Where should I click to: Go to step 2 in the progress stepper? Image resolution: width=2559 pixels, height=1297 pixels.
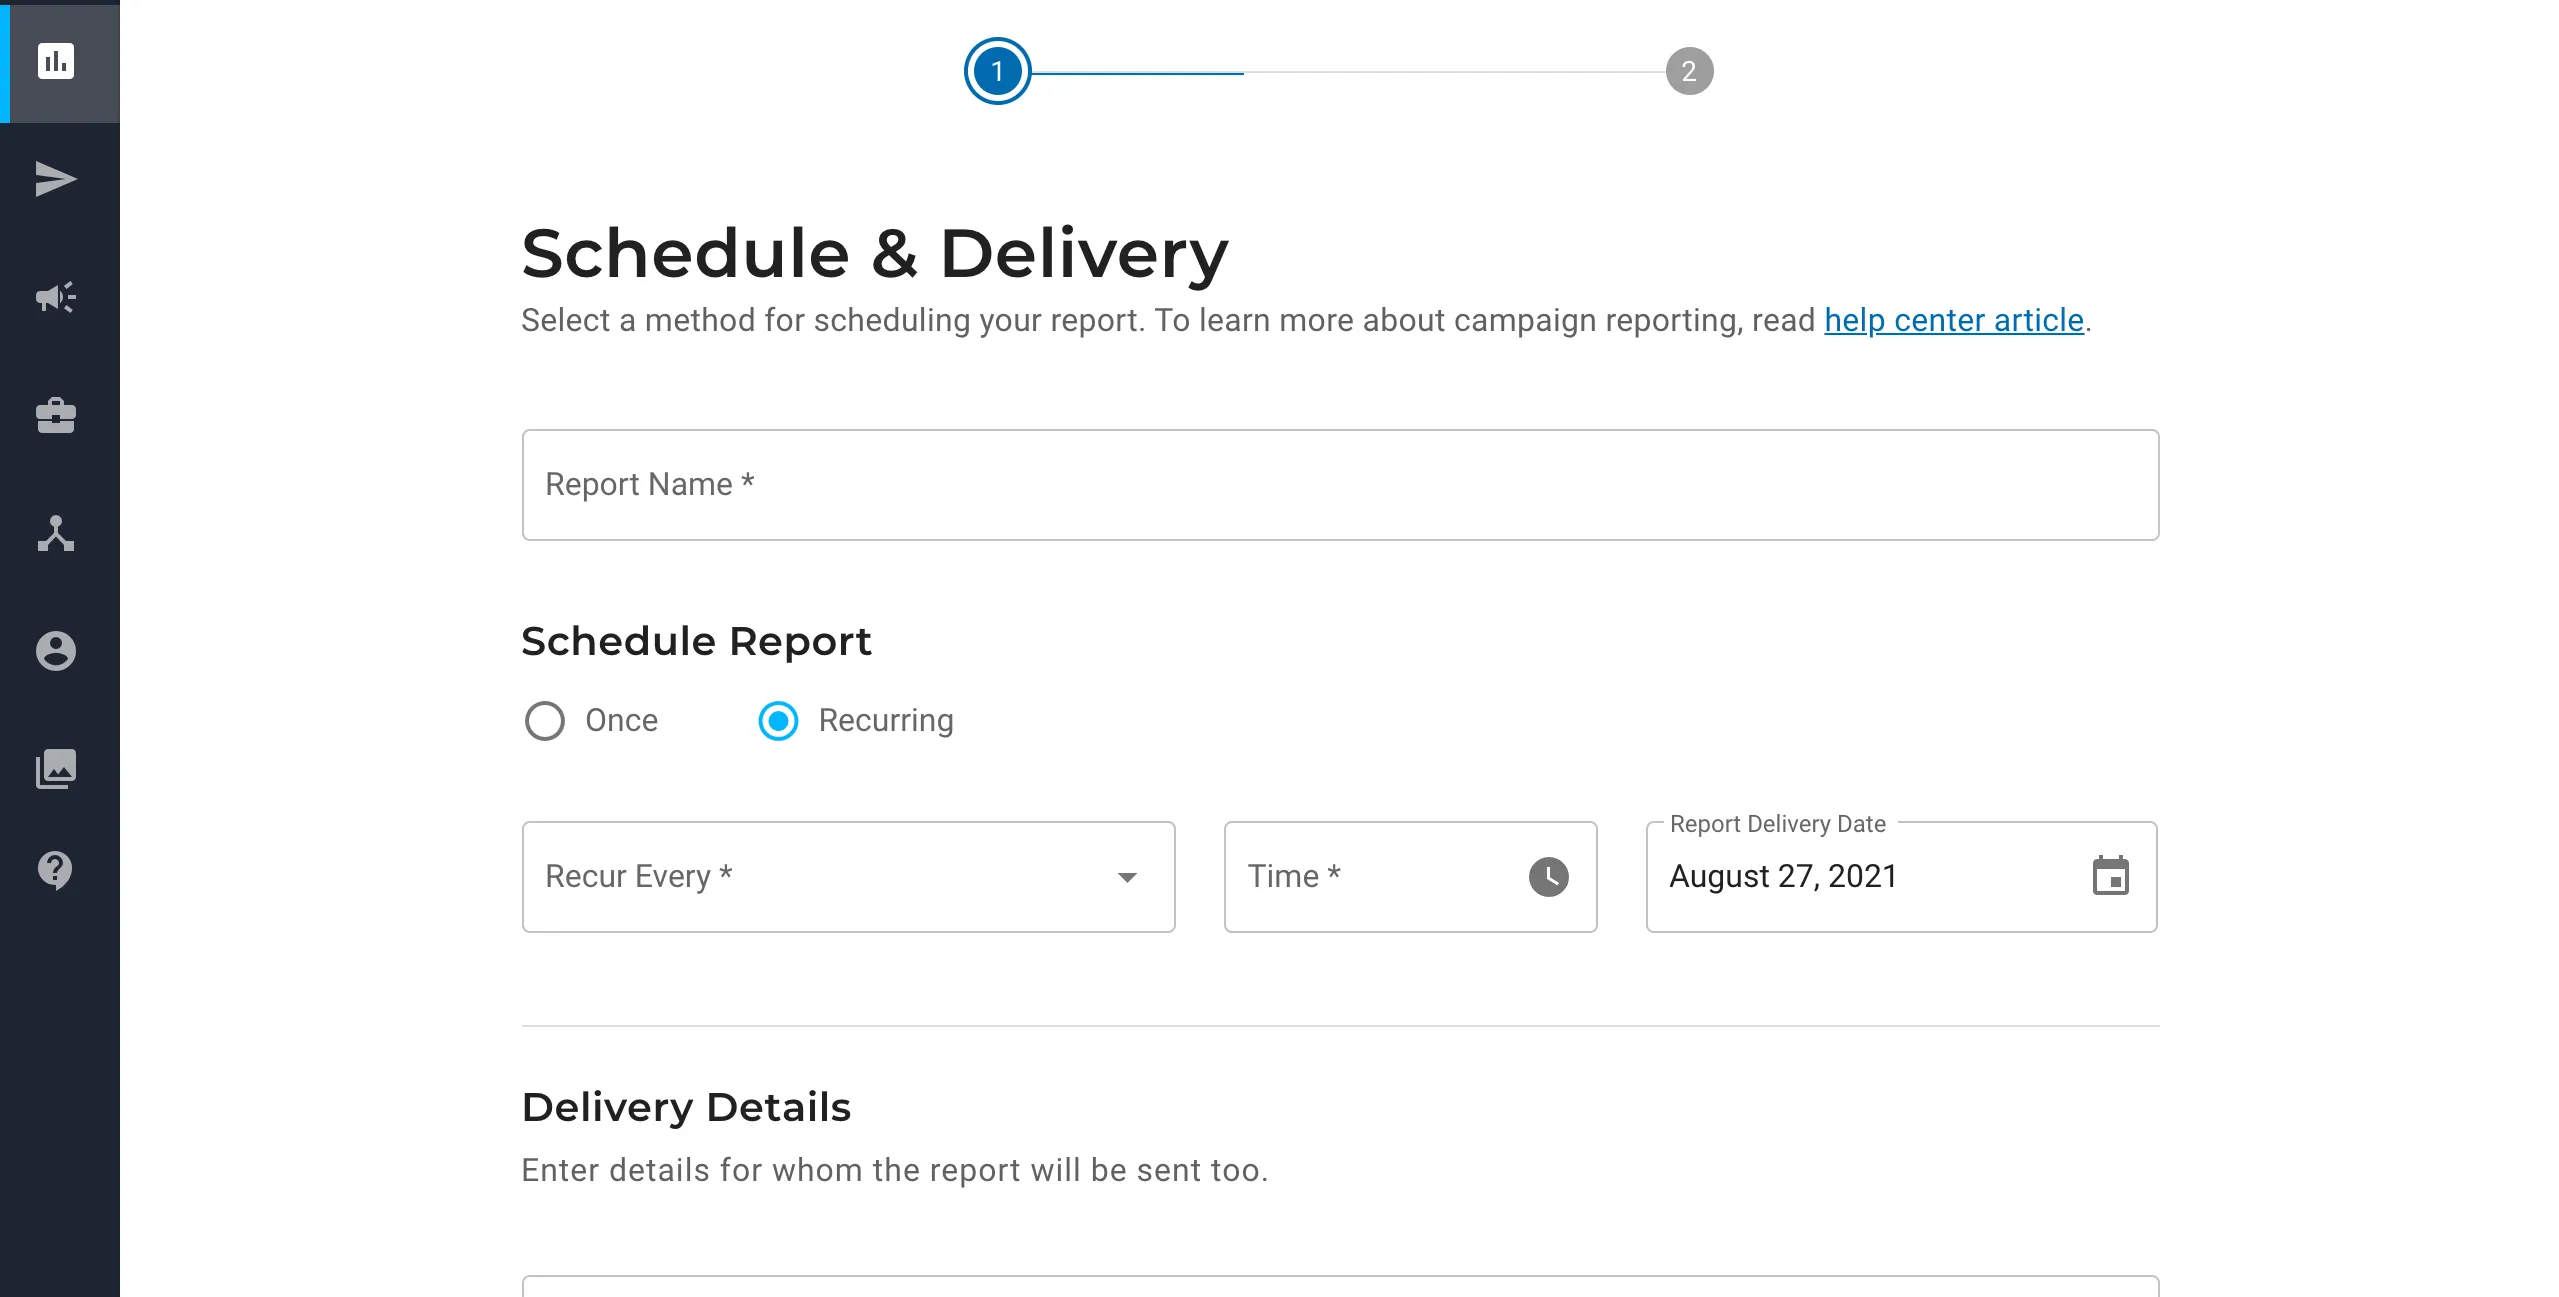1689,71
